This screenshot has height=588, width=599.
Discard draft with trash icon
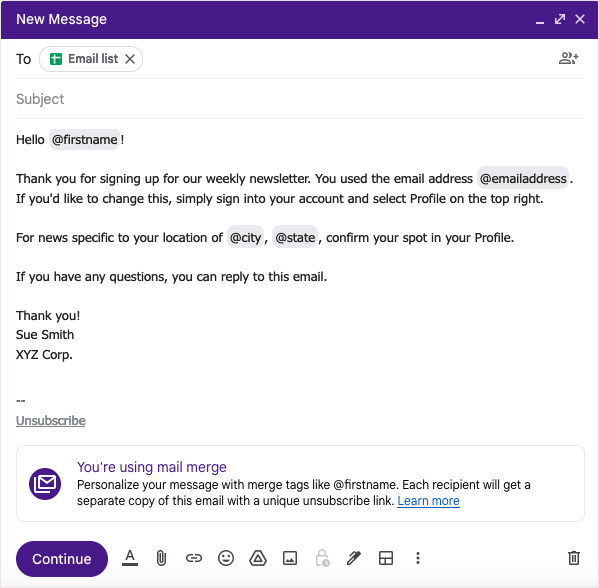tap(574, 558)
